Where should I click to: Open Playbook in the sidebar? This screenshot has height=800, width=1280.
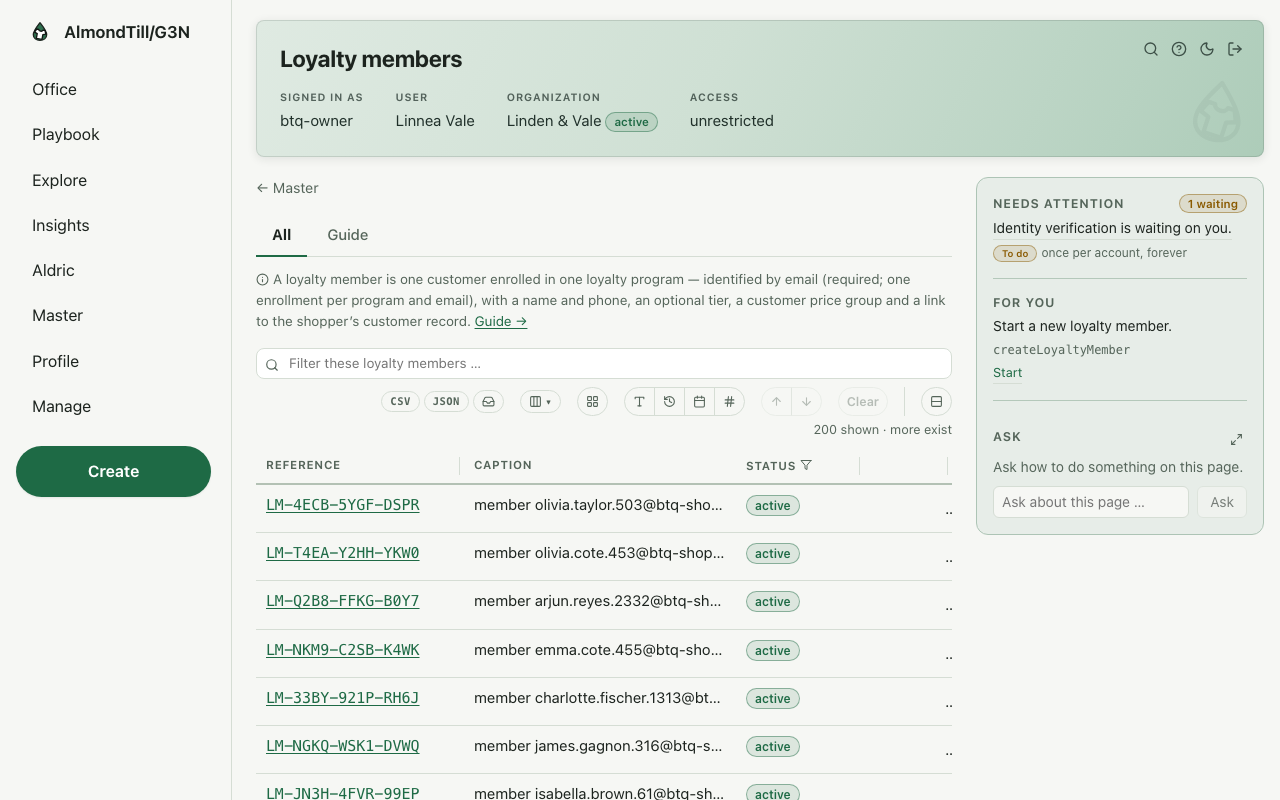[66, 134]
